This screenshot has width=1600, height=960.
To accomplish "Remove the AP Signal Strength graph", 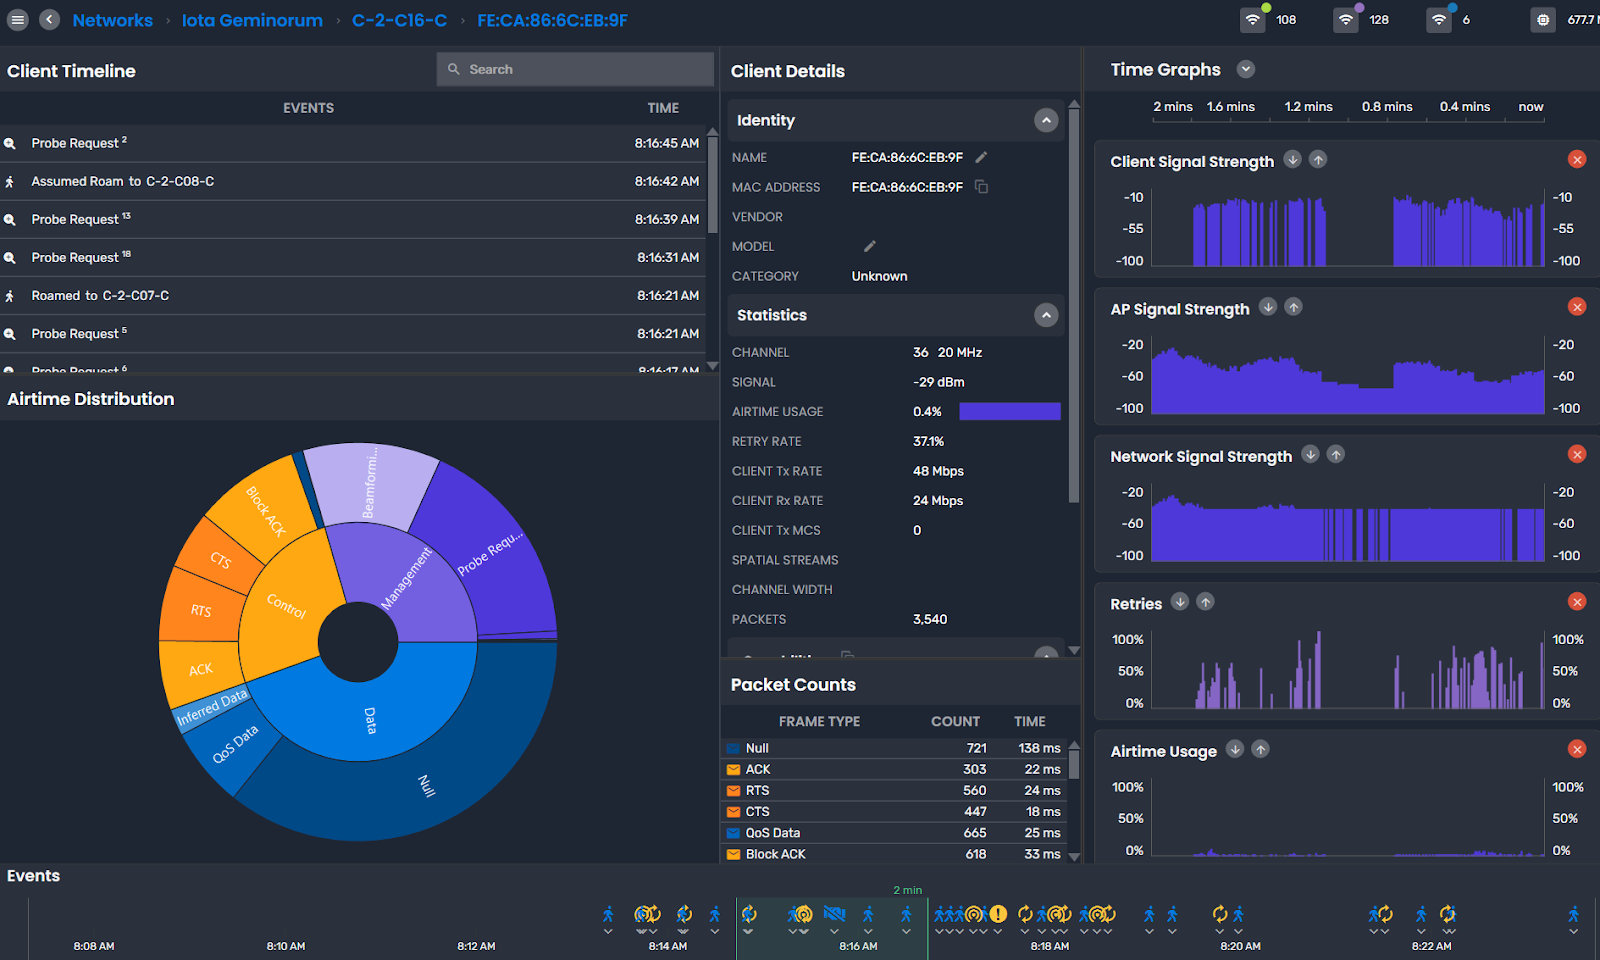I will pyautogui.click(x=1577, y=307).
